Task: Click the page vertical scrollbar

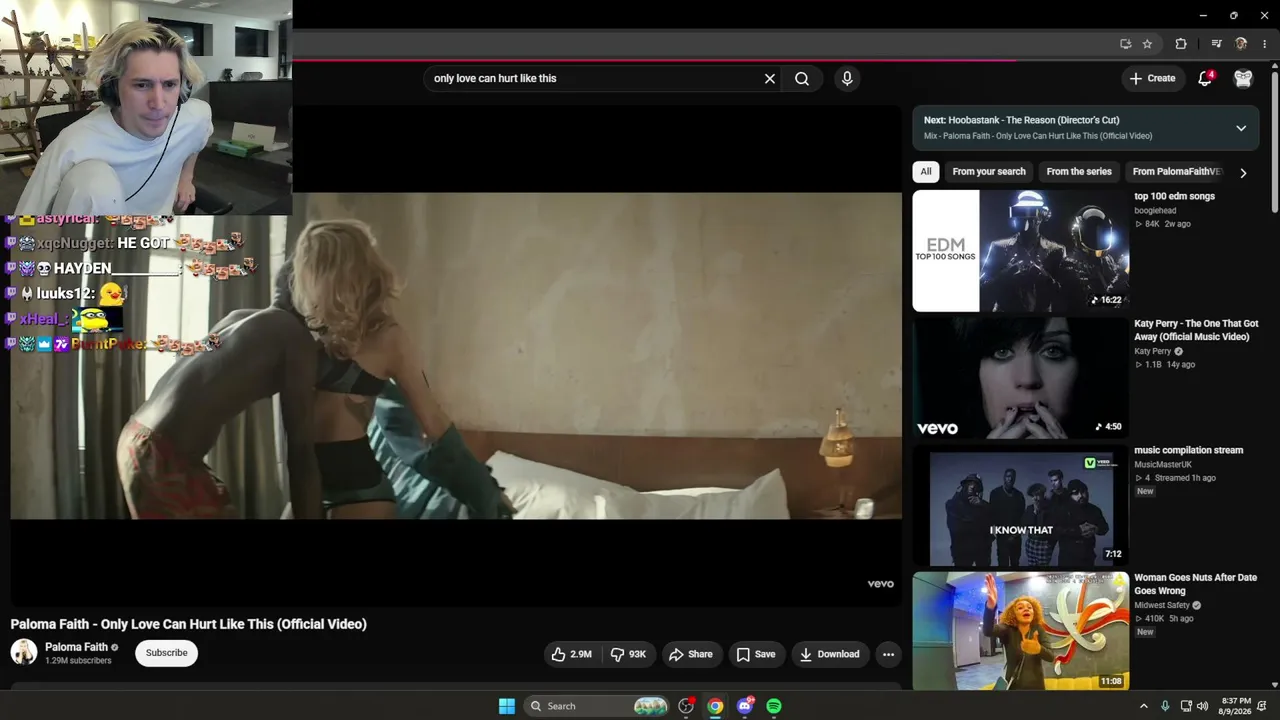Action: coord(1275,140)
